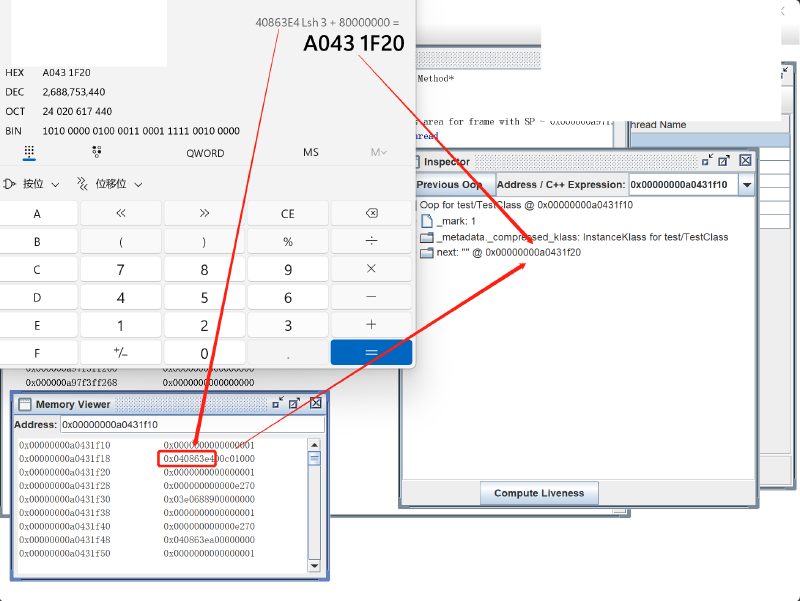The height and width of the screenshot is (601, 800).
Task: Select the full keypad icon in calculator
Action: click(x=29, y=152)
